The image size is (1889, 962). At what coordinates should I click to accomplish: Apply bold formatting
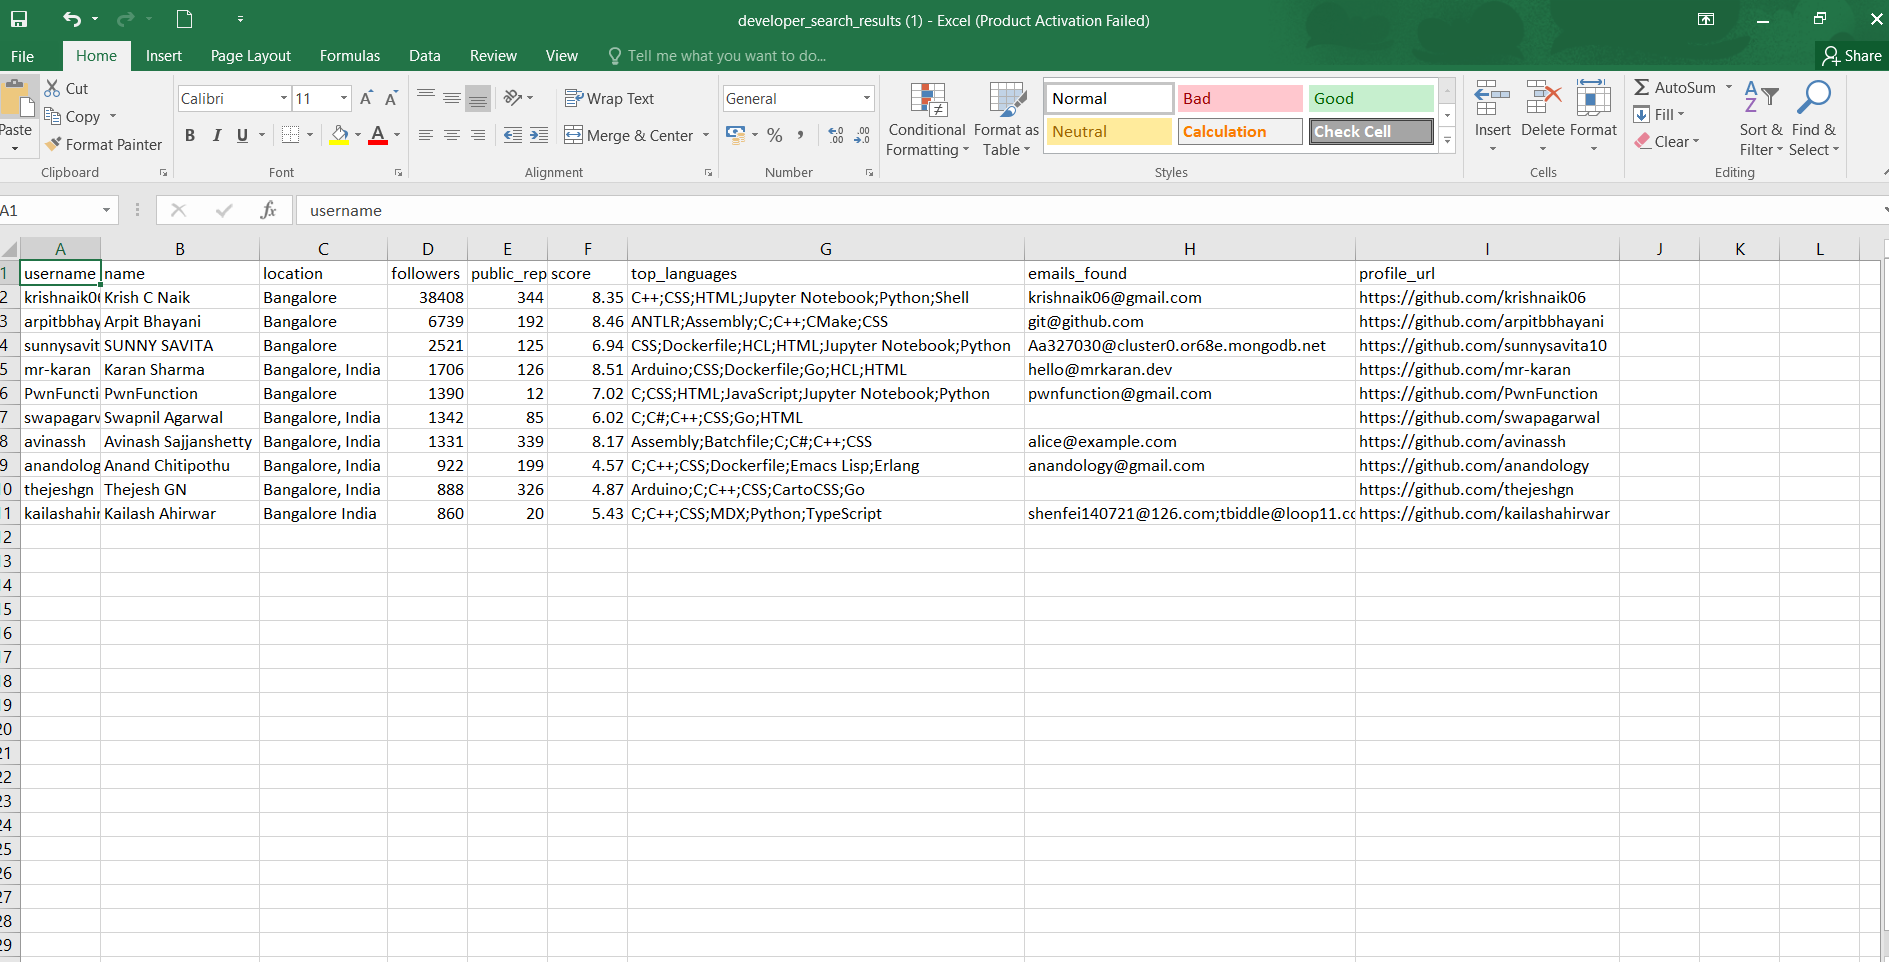(189, 135)
